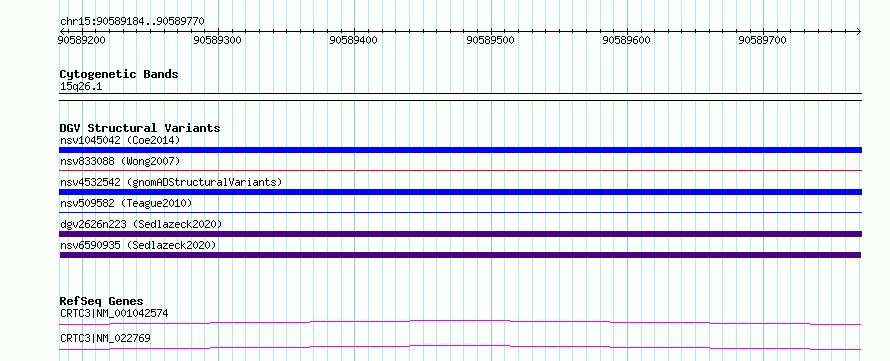This screenshot has width=890, height=361.
Task: Click ruler position 90589400
Action: (354, 41)
